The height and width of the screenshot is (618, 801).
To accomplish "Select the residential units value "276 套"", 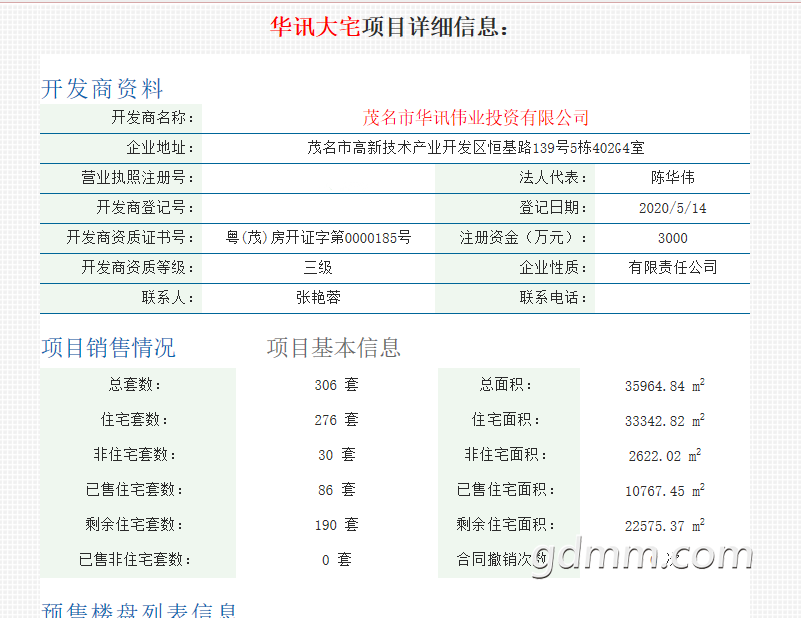I will pos(337,420).
